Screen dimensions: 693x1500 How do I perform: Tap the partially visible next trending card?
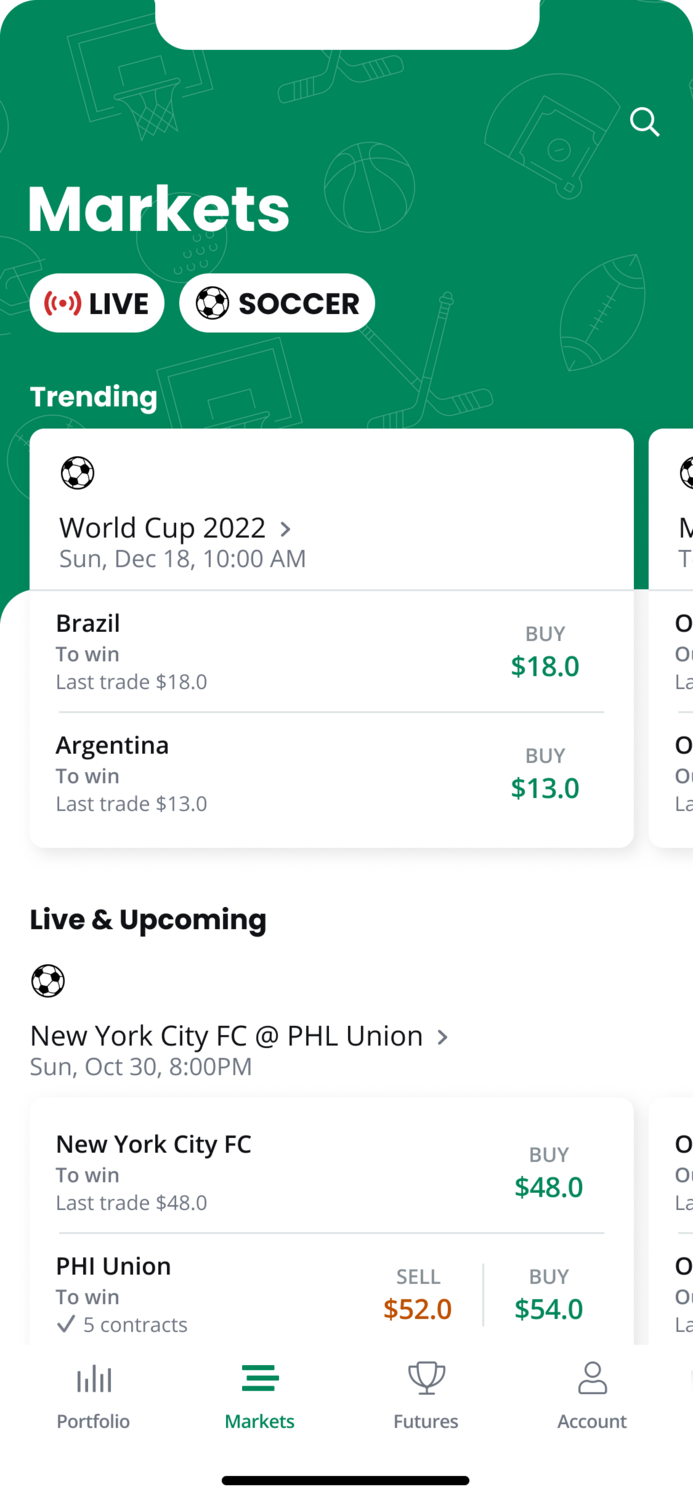click(671, 638)
